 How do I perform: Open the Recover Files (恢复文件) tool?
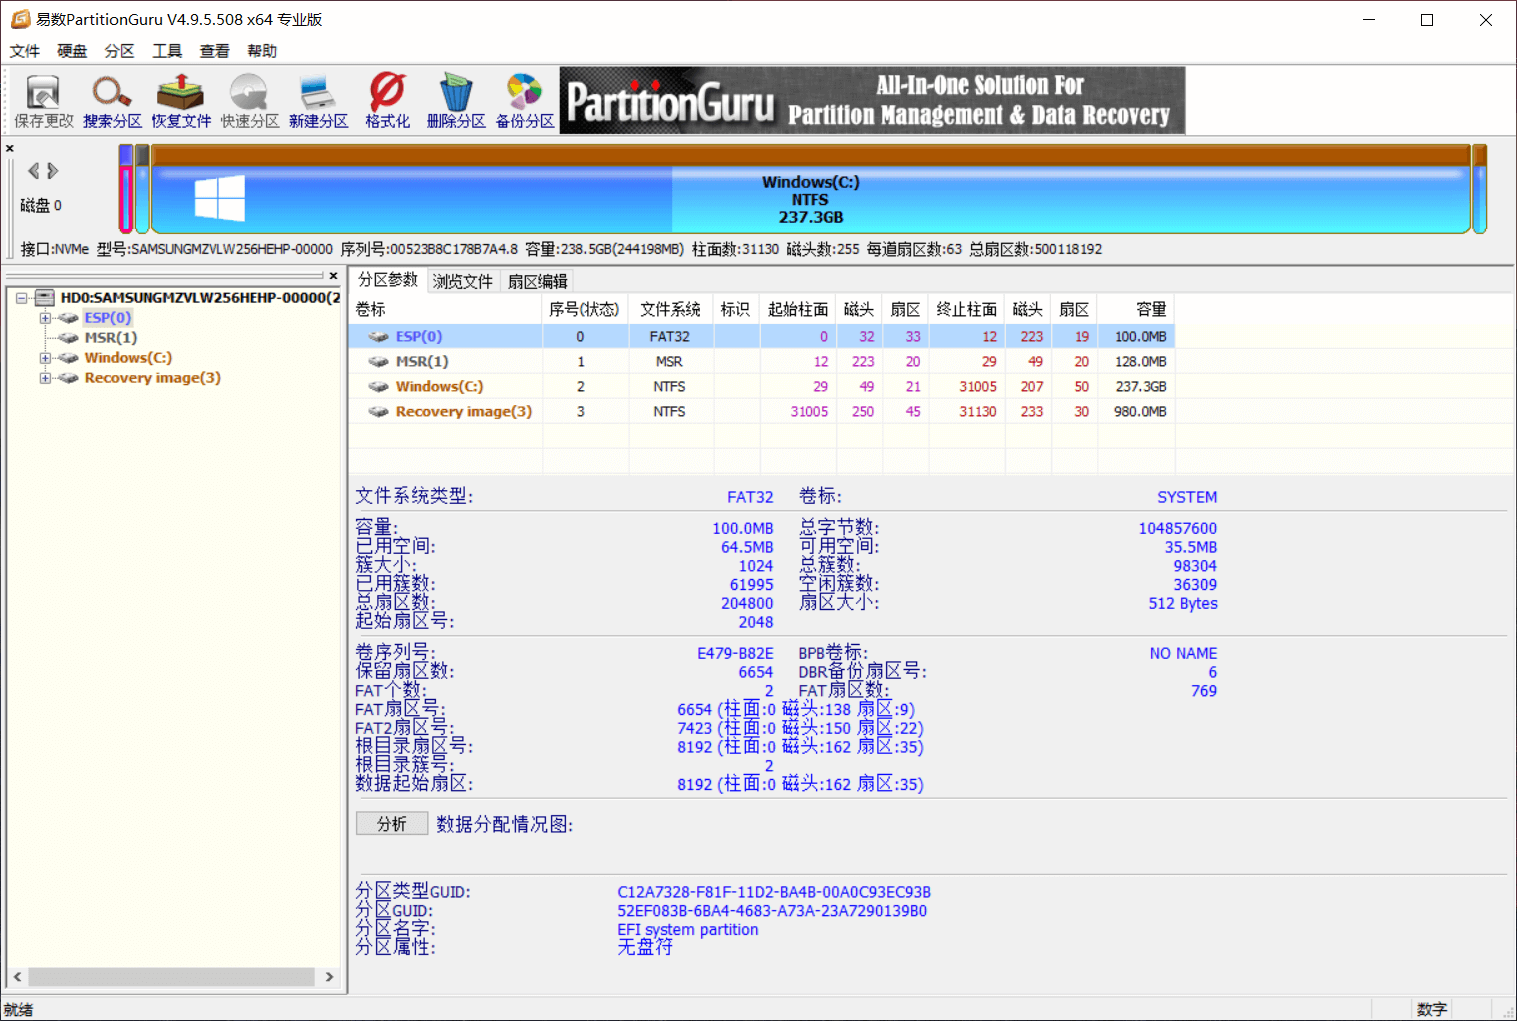pyautogui.click(x=181, y=101)
